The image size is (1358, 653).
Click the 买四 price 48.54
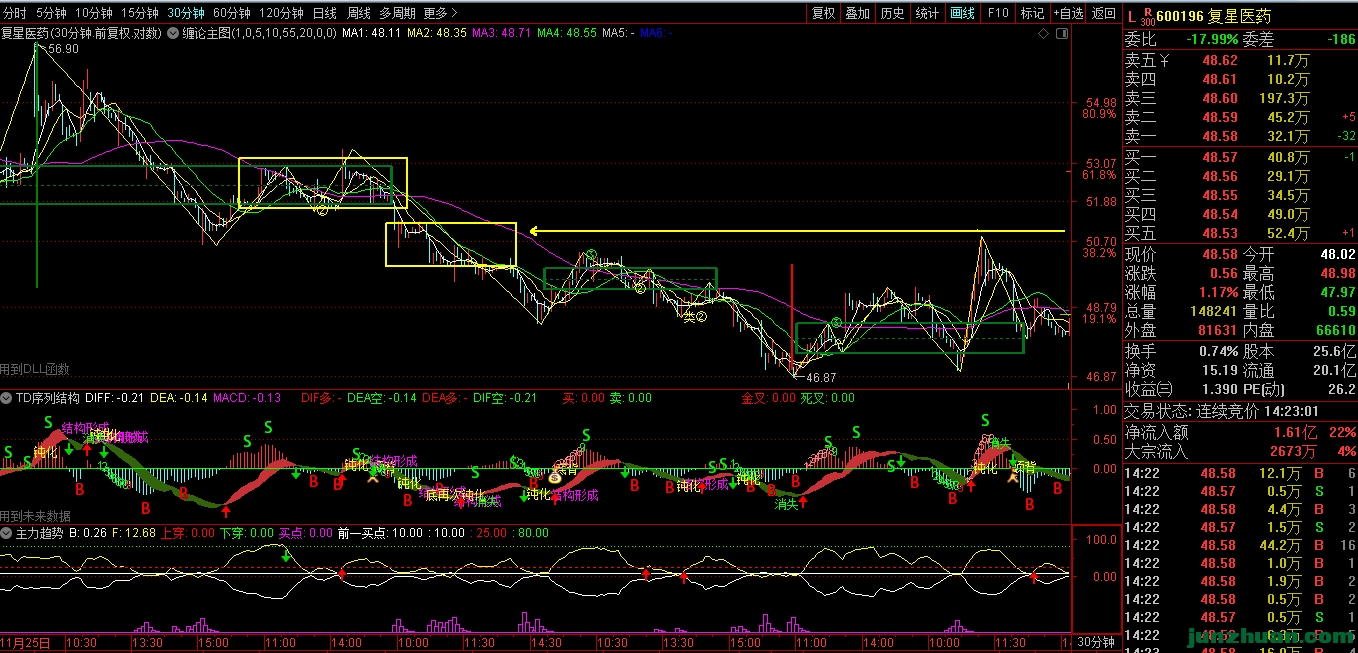pos(1219,214)
